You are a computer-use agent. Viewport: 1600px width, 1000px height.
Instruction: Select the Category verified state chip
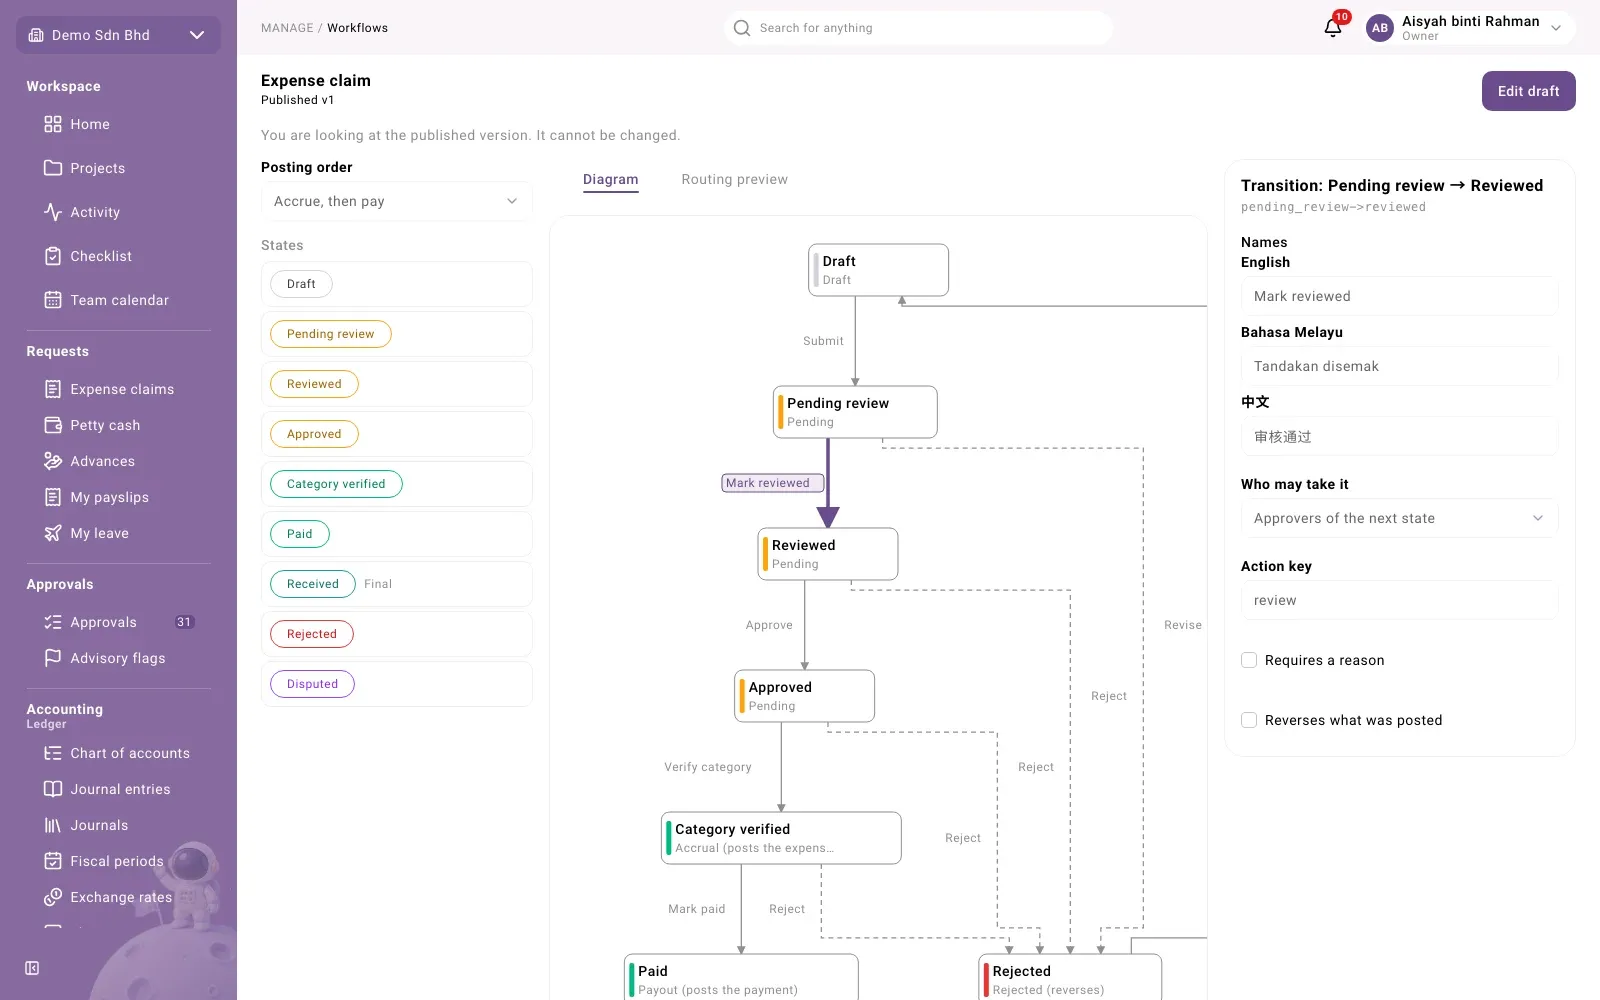[x=336, y=484]
